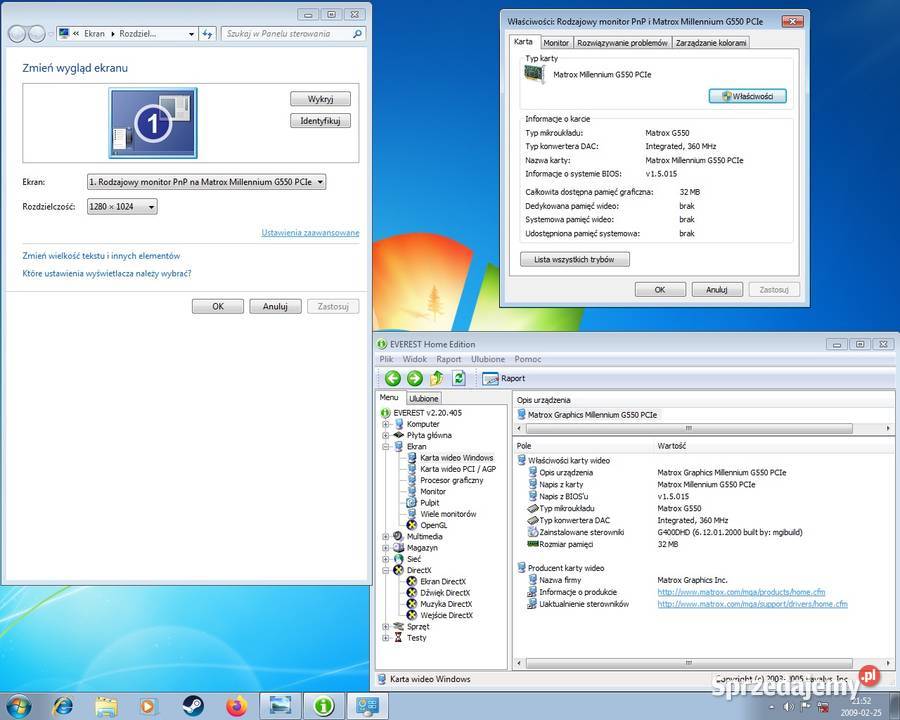Select OpenGL item in EVEREST tree
The width and height of the screenshot is (900, 720).
pos(433,525)
